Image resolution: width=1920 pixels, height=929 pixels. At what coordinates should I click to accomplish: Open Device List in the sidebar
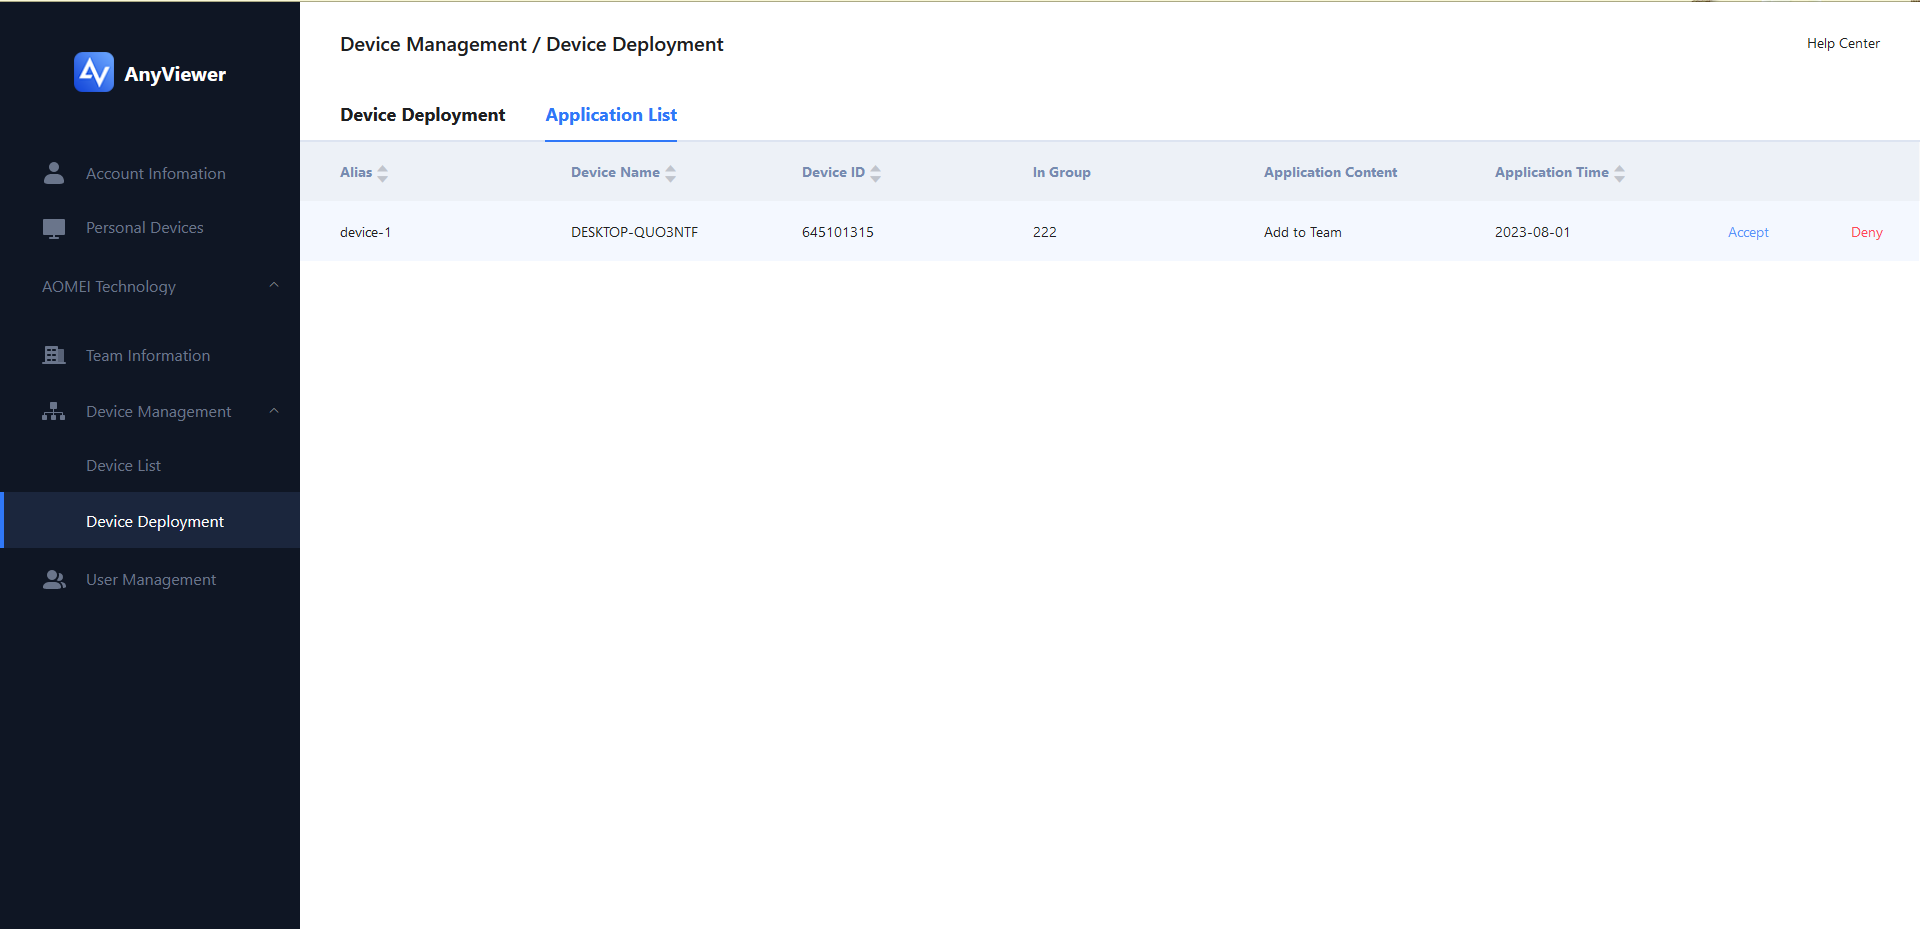pos(123,465)
